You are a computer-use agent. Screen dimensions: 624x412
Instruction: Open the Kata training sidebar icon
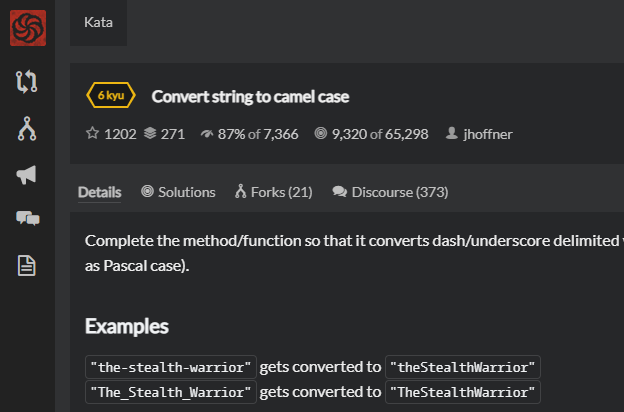coord(27,82)
